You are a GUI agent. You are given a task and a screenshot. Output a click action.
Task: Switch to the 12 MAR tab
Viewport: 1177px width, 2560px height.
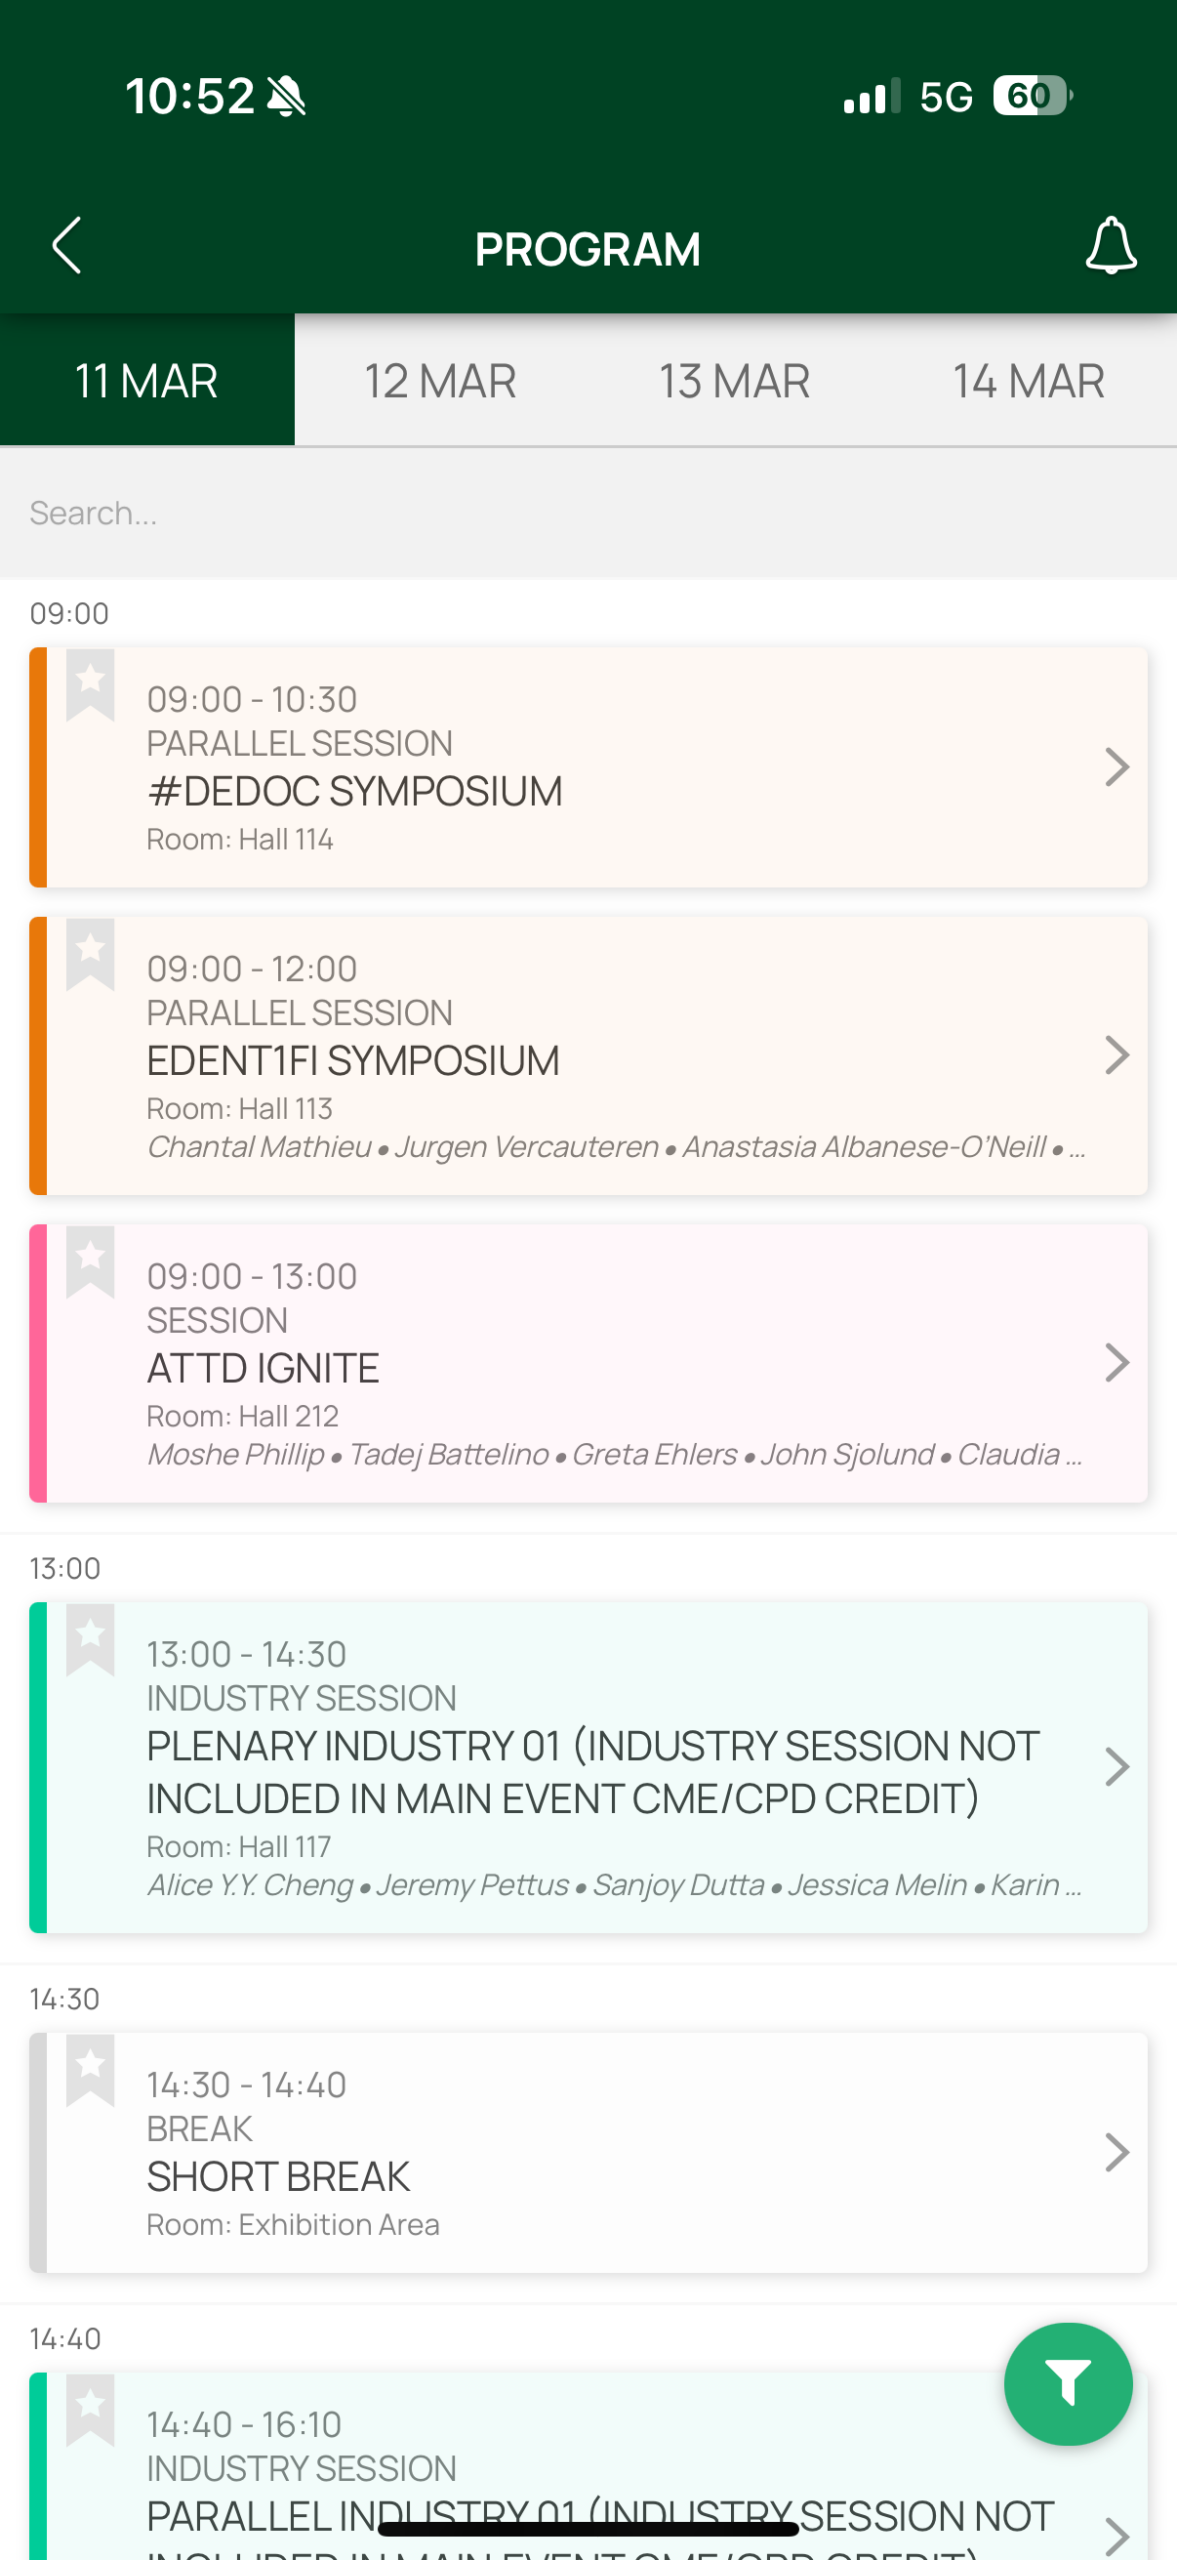[x=440, y=381]
